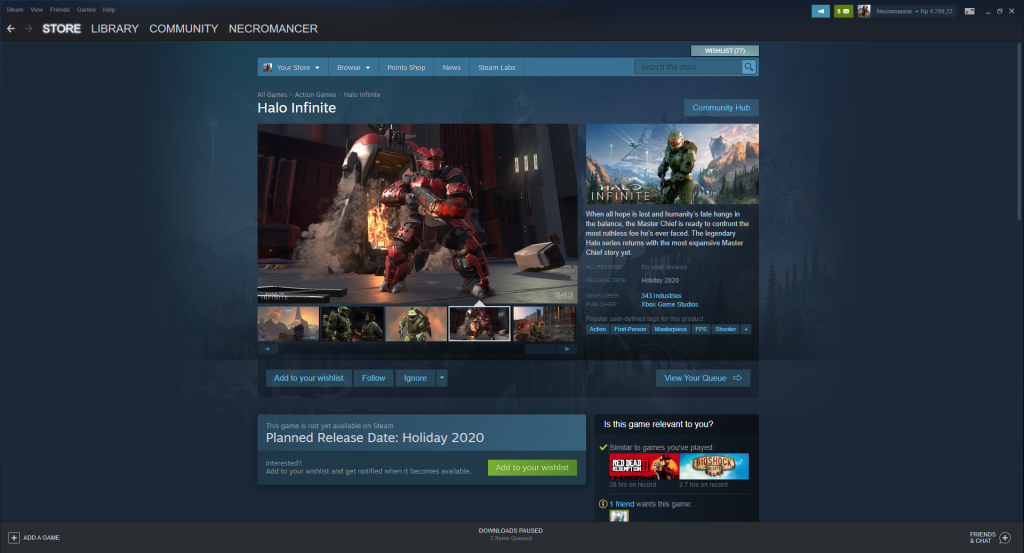Open the Your Store dropdown
This screenshot has width=1024, height=553.
pos(291,67)
